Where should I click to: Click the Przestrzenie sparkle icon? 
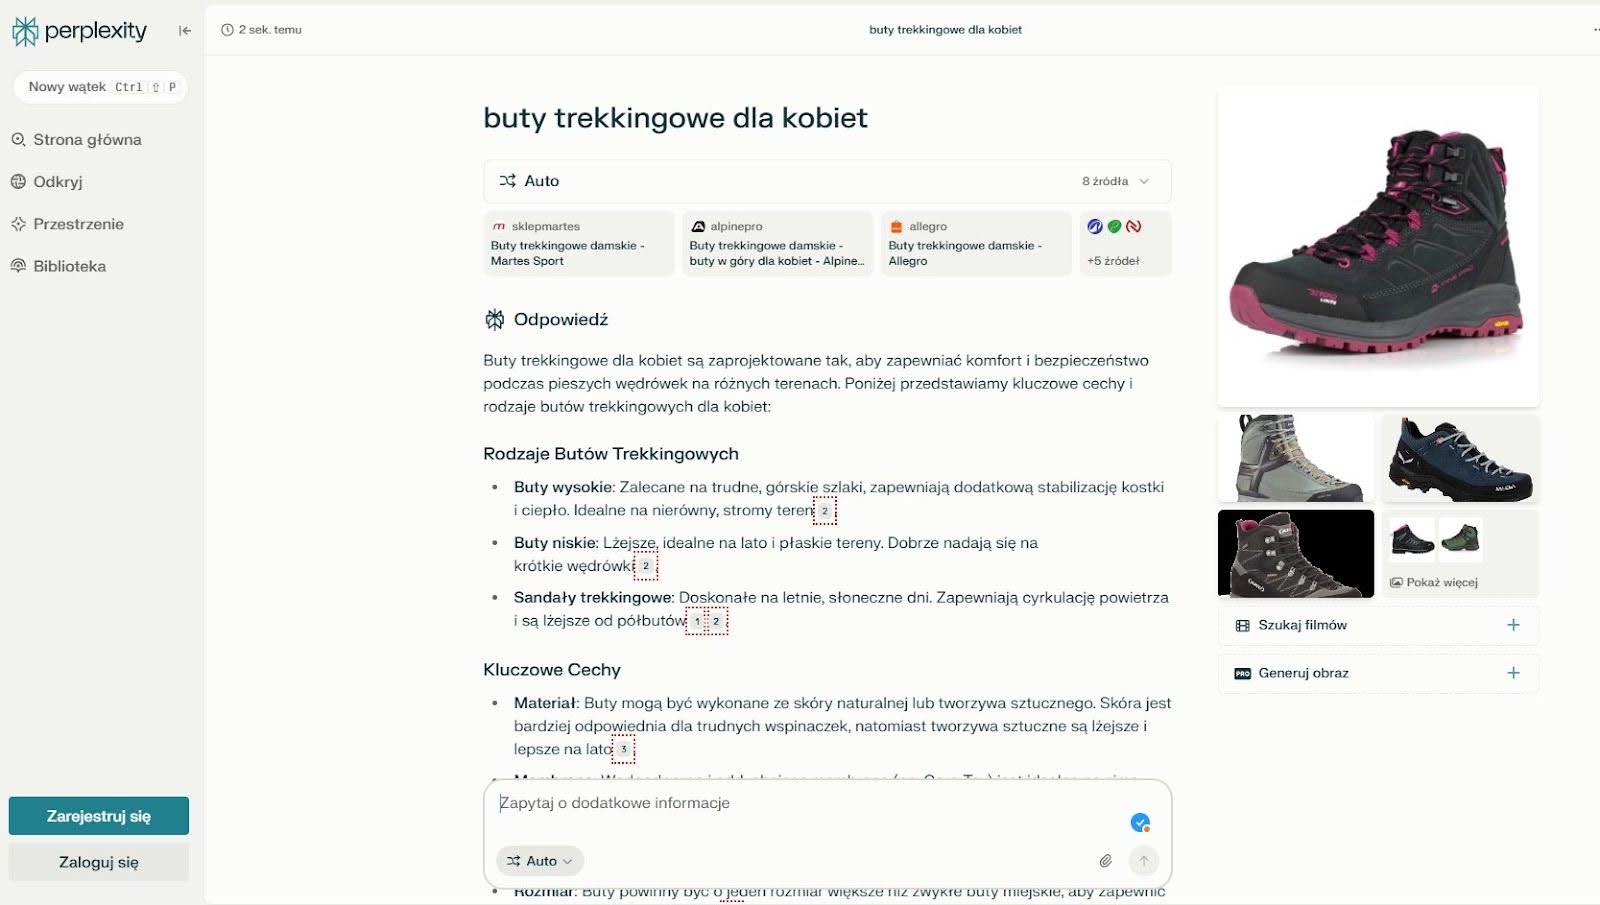click(x=18, y=224)
